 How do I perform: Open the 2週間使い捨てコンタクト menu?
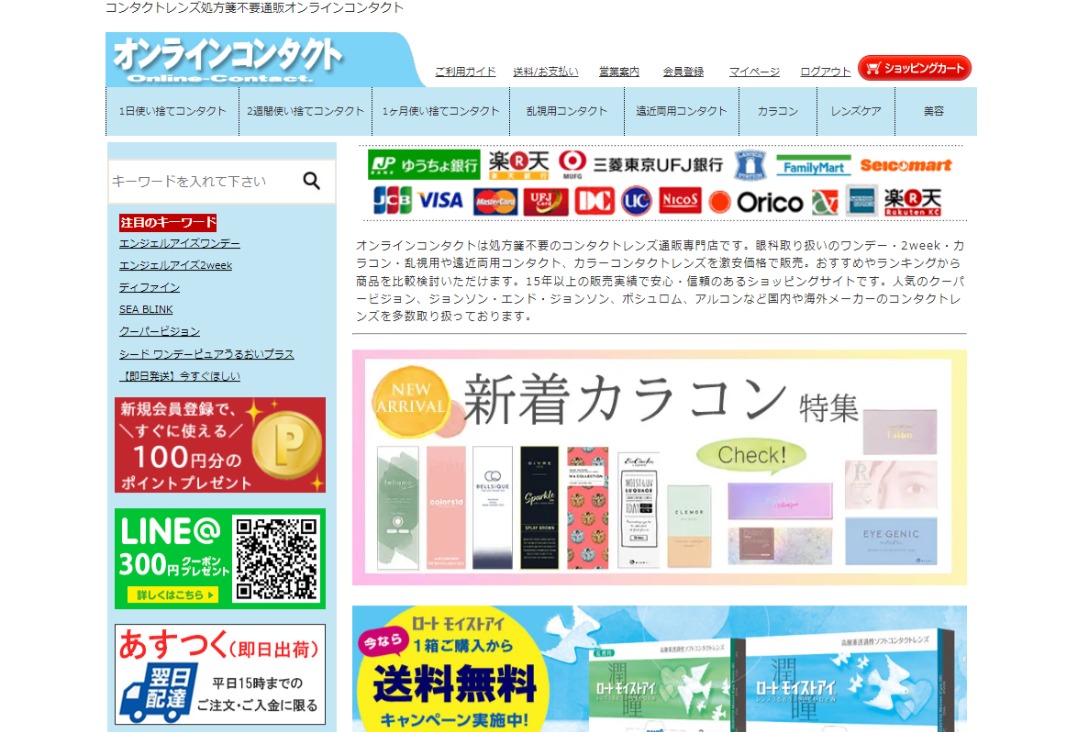pos(306,111)
